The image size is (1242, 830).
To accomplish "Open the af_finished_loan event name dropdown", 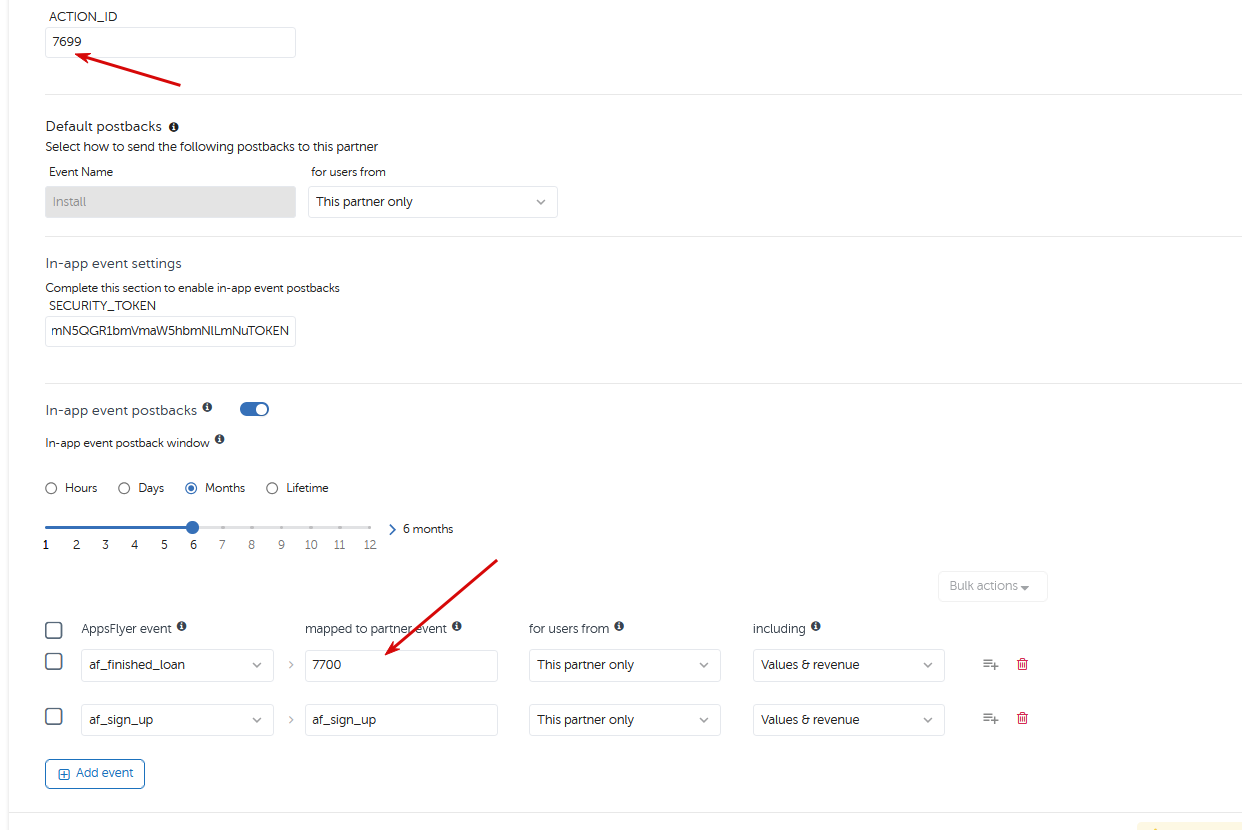I will pyautogui.click(x=177, y=665).
